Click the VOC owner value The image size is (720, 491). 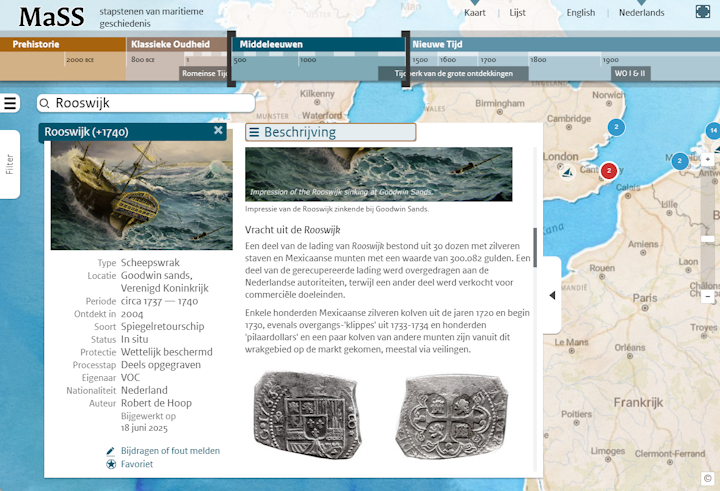coord(130,378)
